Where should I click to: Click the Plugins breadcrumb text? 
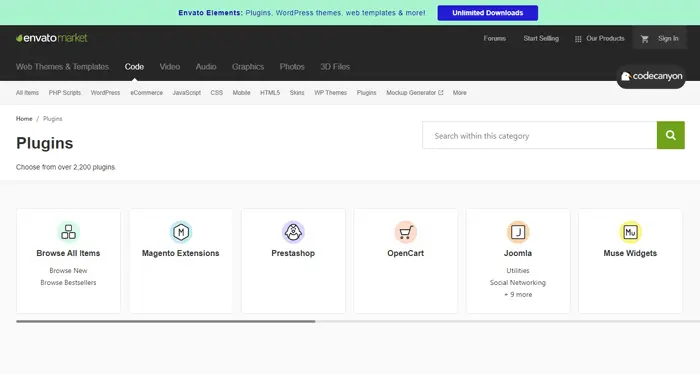click(53, 119)
